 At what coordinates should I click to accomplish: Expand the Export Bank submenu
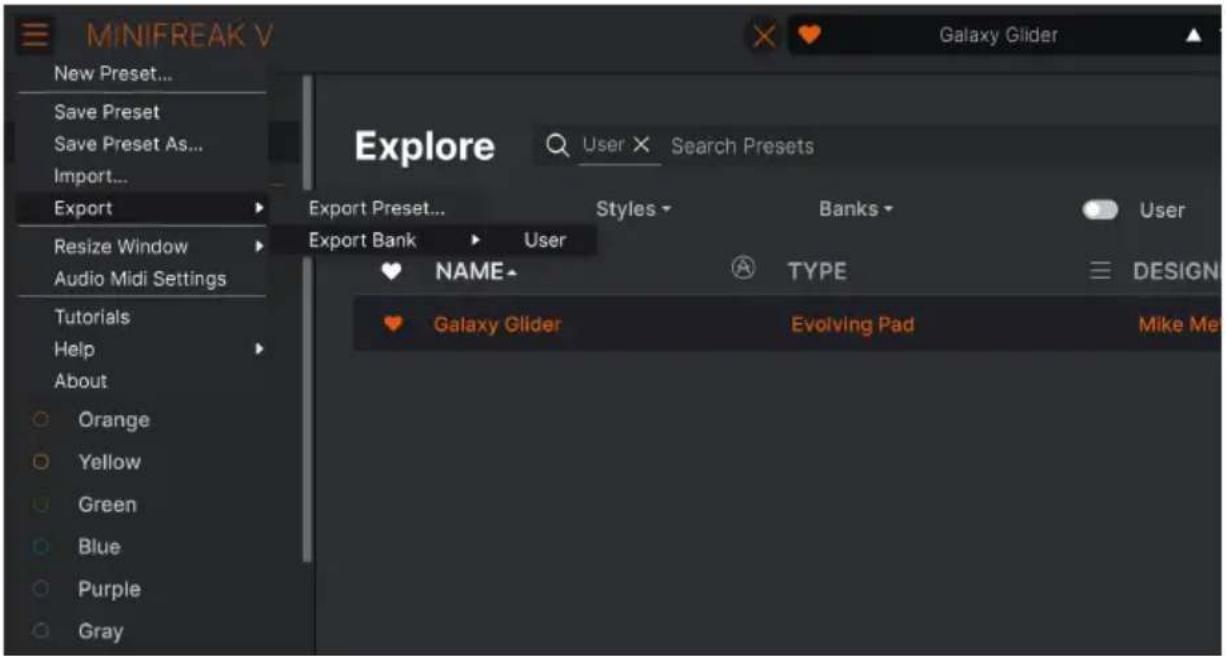pyautogui.click(x=394, y=240)
